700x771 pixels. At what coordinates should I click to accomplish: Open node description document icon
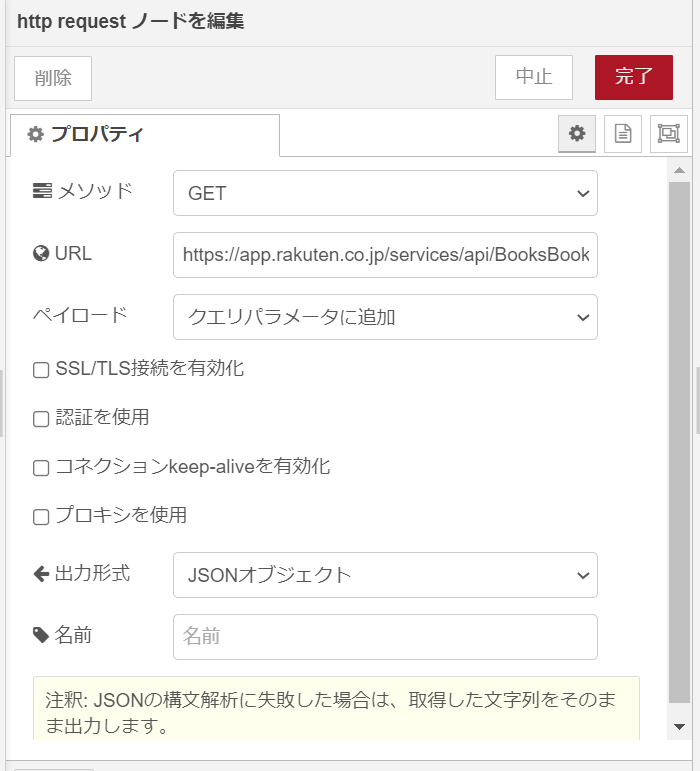pyautogui.click(x=623, y=134)
